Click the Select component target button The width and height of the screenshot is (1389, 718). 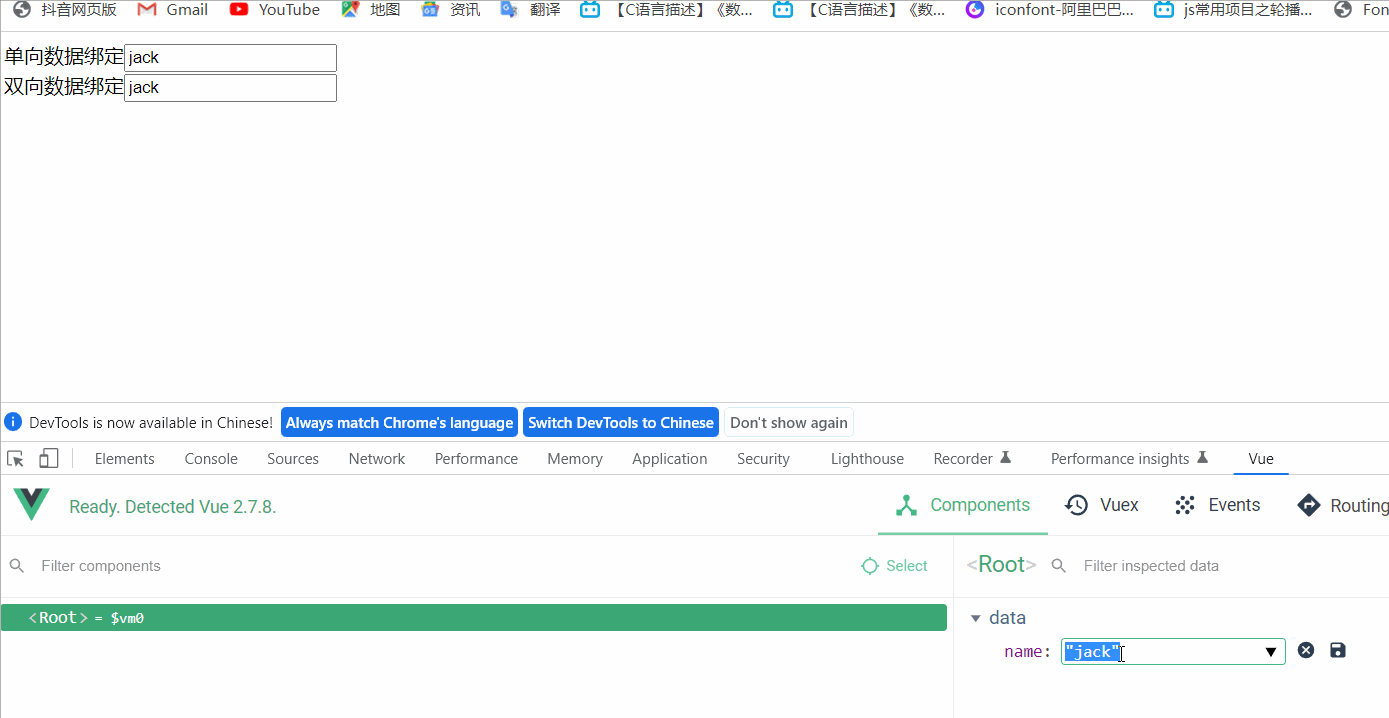point(894,566)
